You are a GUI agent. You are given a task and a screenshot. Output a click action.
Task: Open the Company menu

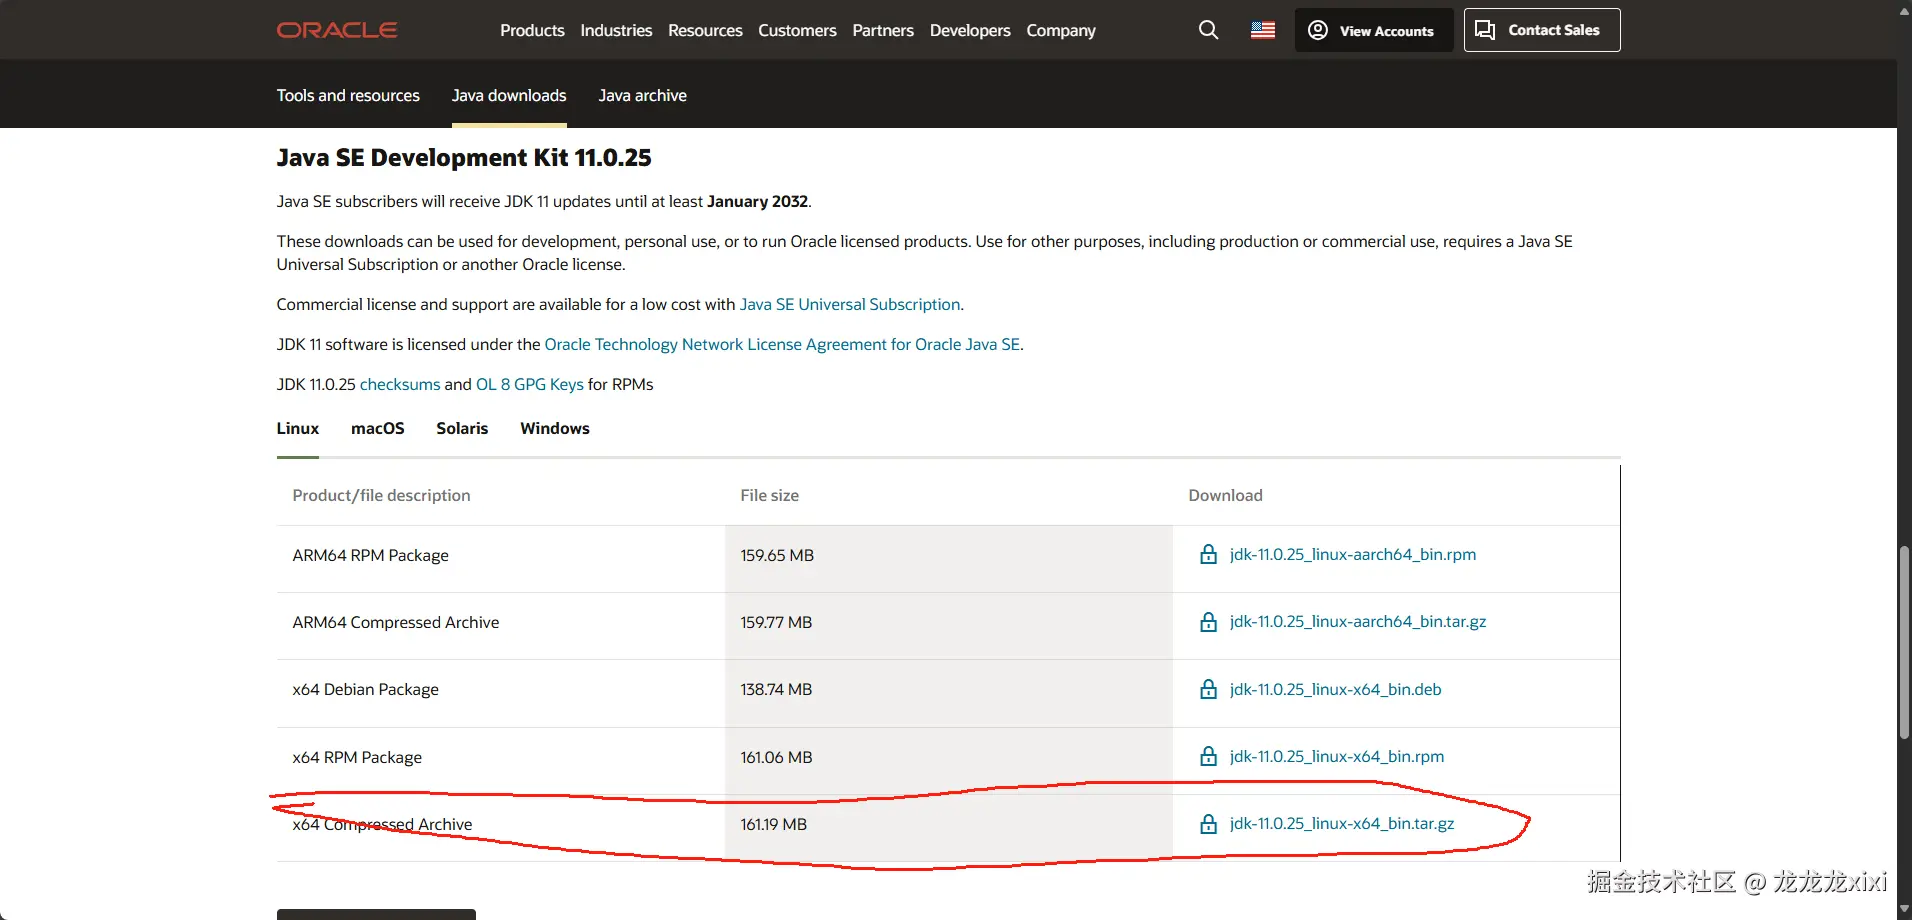1061,30
